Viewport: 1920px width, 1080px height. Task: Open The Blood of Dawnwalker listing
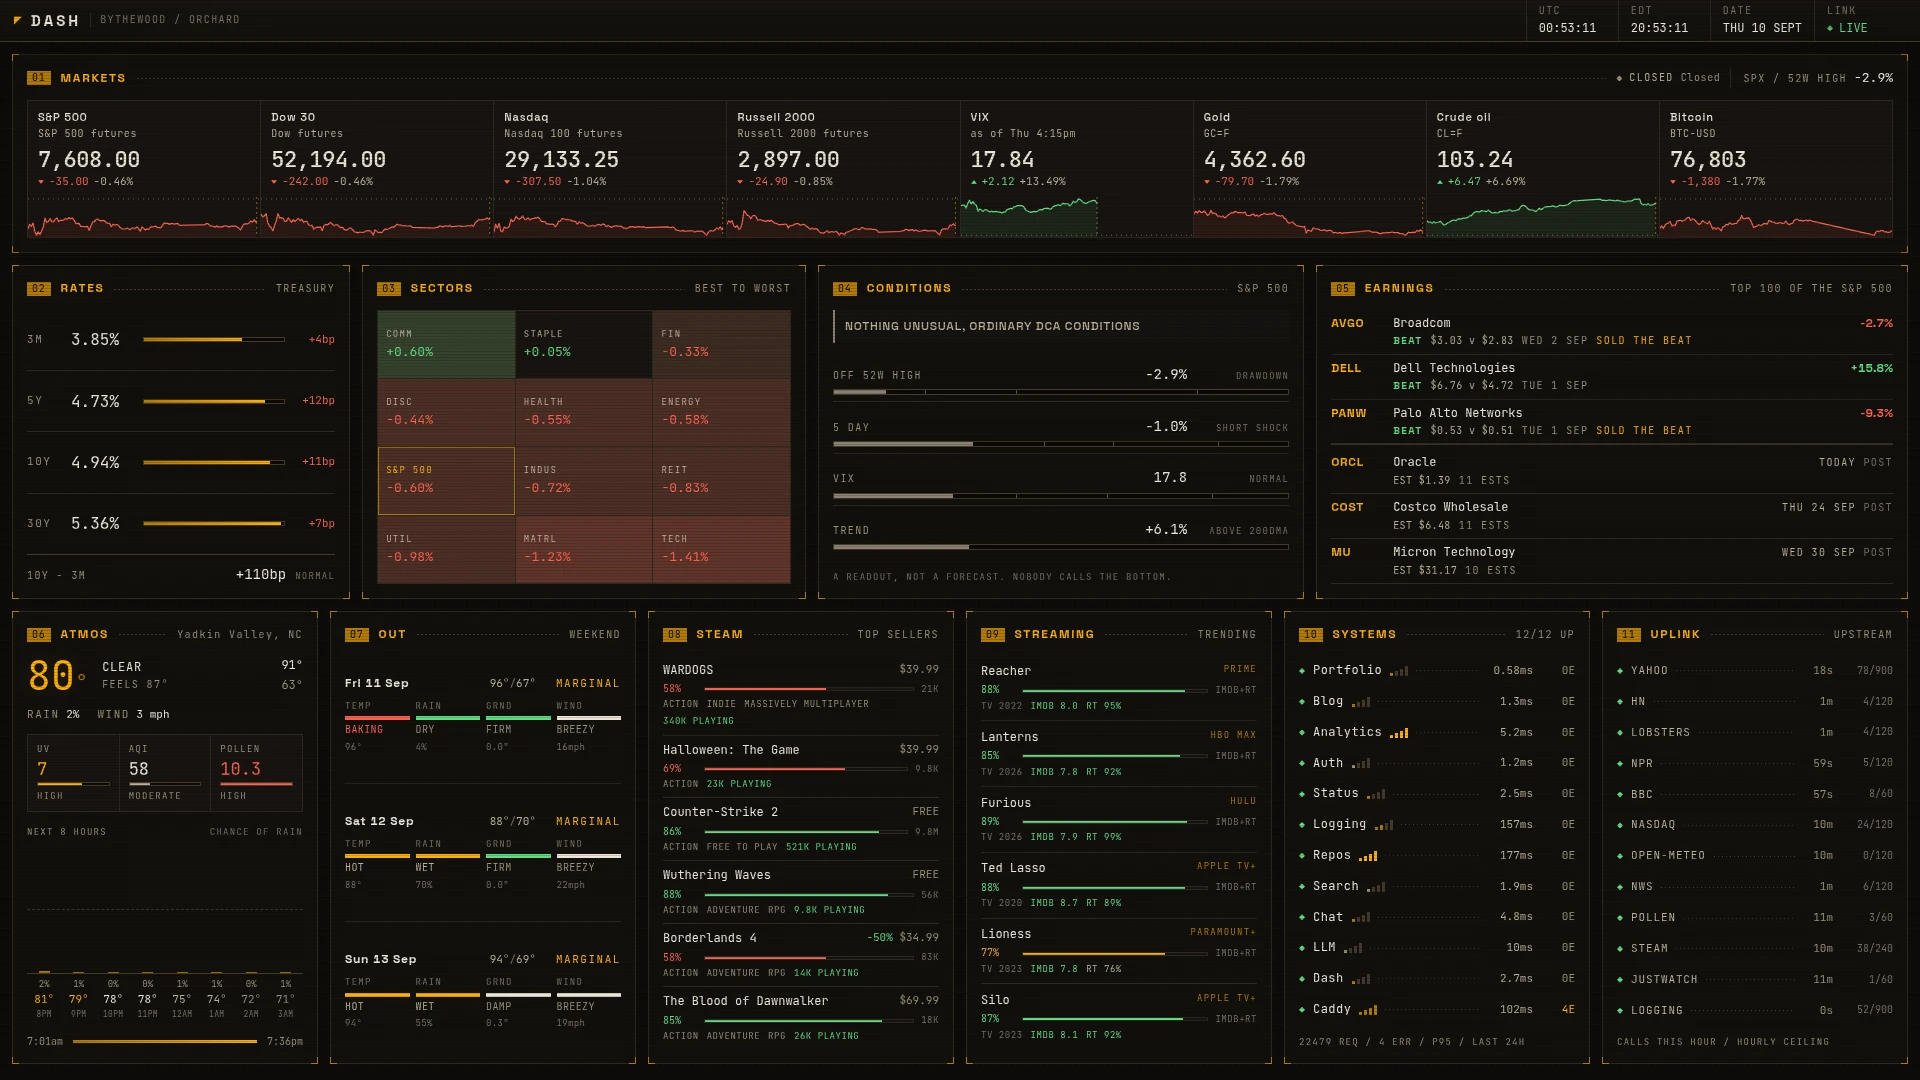801,1019
